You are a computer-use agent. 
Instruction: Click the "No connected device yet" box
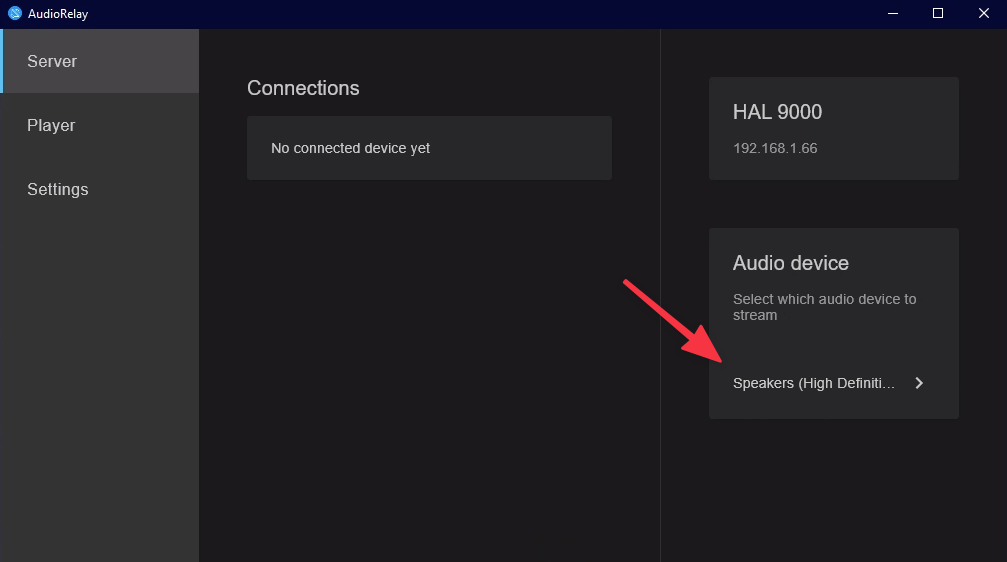[429, 148]
